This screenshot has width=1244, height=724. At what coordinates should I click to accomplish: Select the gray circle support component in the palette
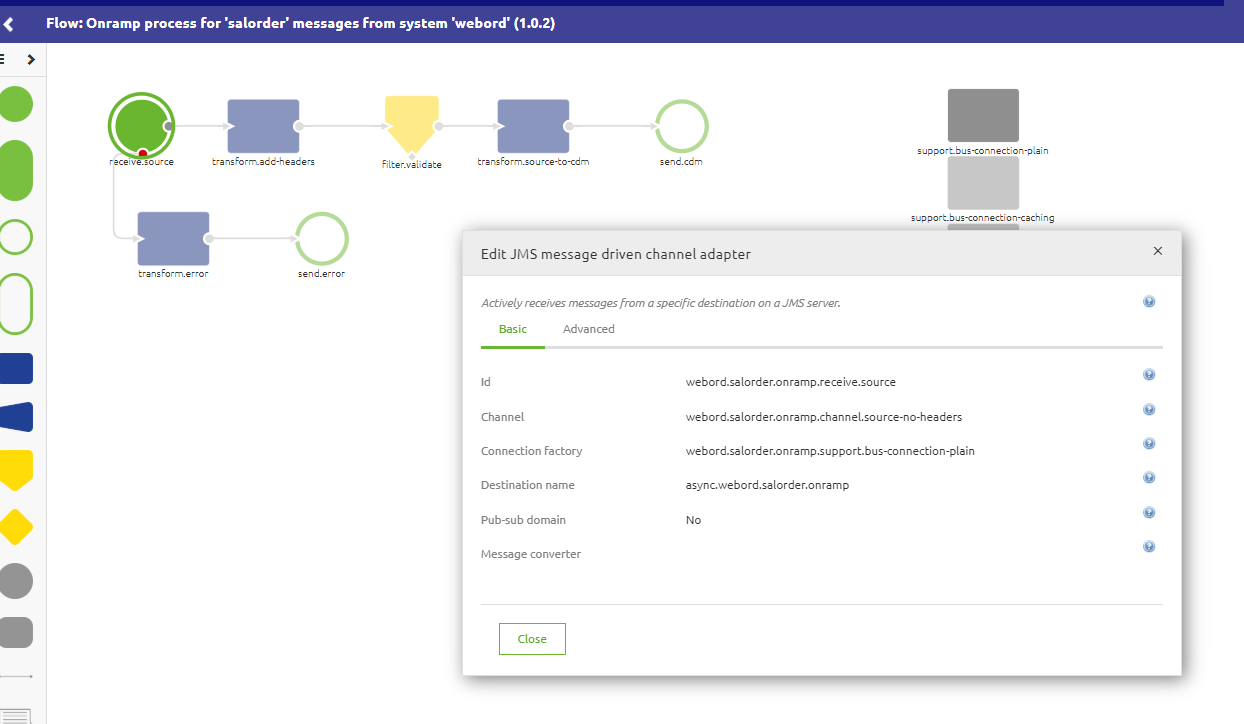[x=18, y=580]
